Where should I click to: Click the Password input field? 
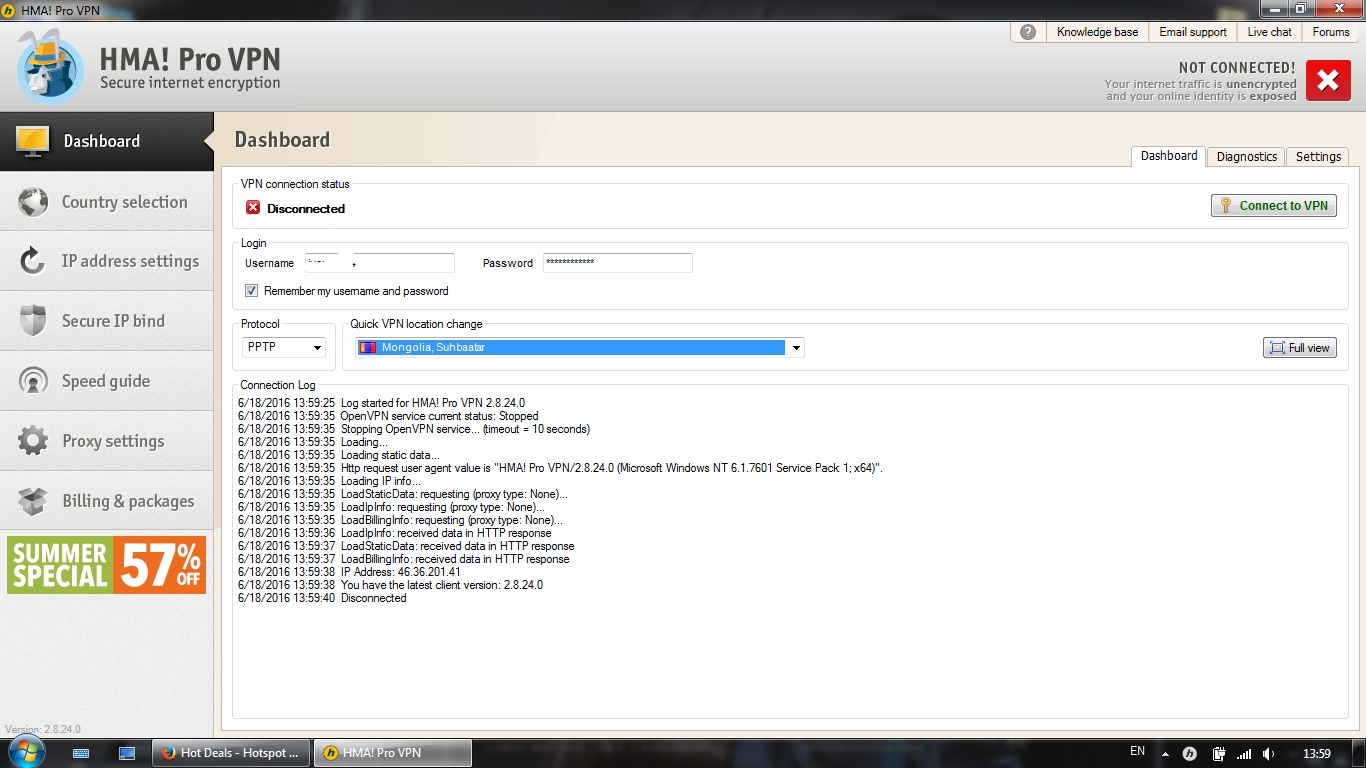(618, 263)
